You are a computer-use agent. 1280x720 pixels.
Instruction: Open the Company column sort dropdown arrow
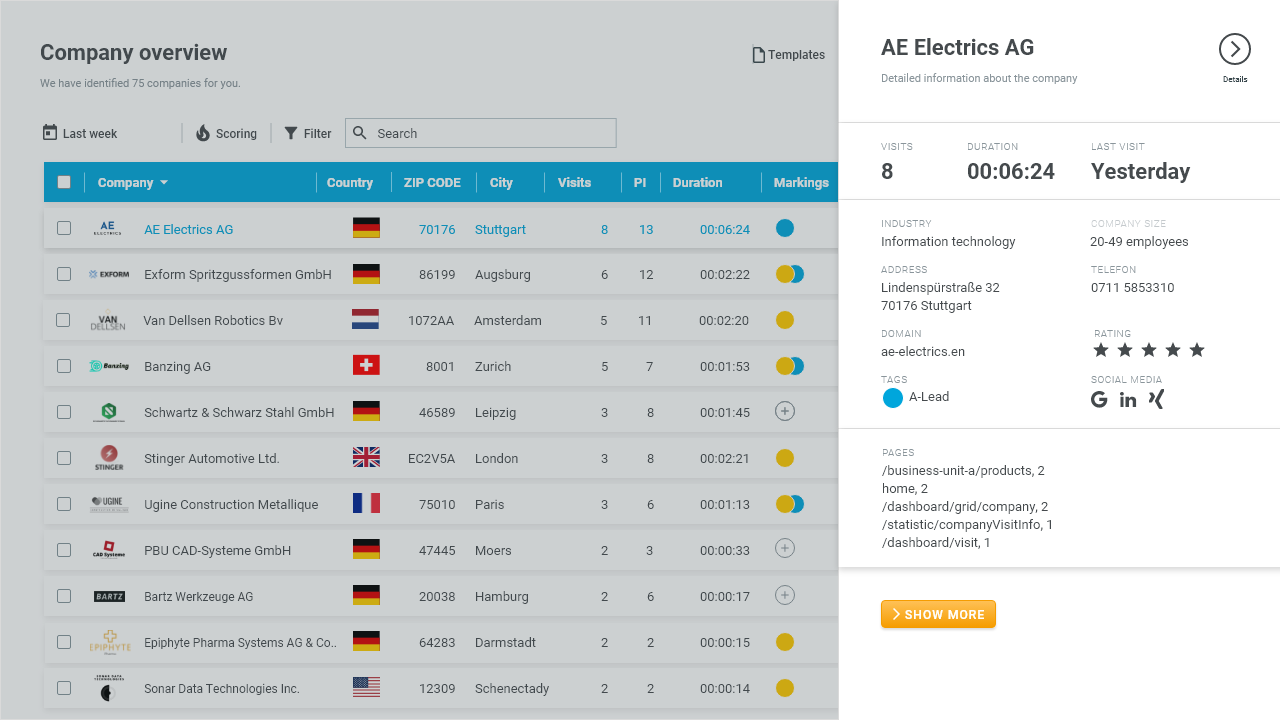[x=164, y=183]
